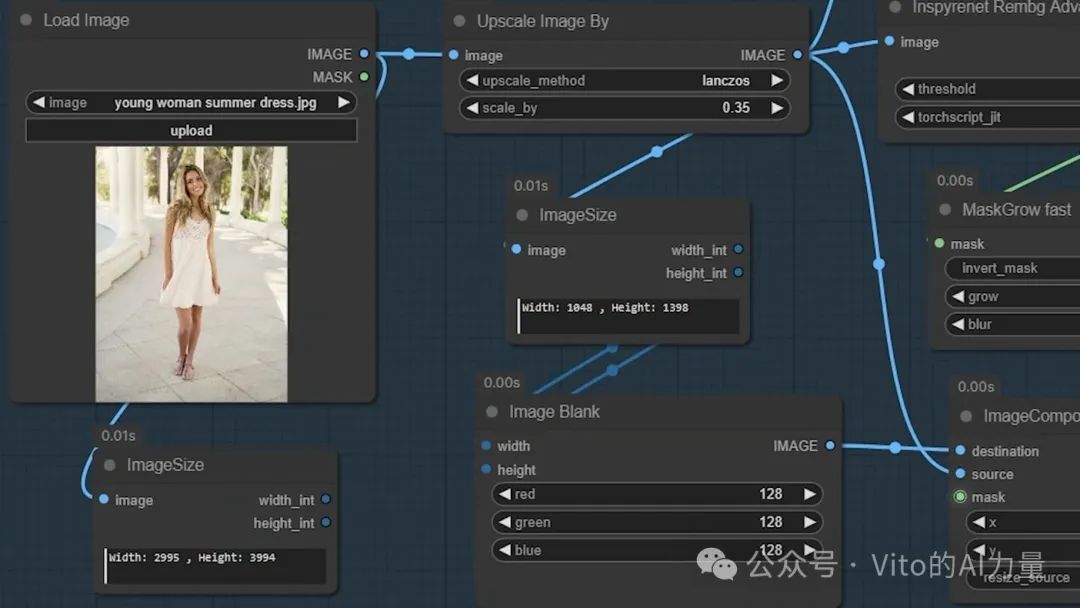Collapse the ImageCompo node via its title dot

(966, 416)
